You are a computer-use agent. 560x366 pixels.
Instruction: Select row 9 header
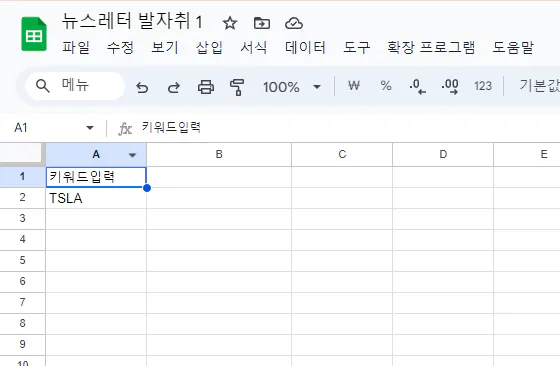[22, 345]
